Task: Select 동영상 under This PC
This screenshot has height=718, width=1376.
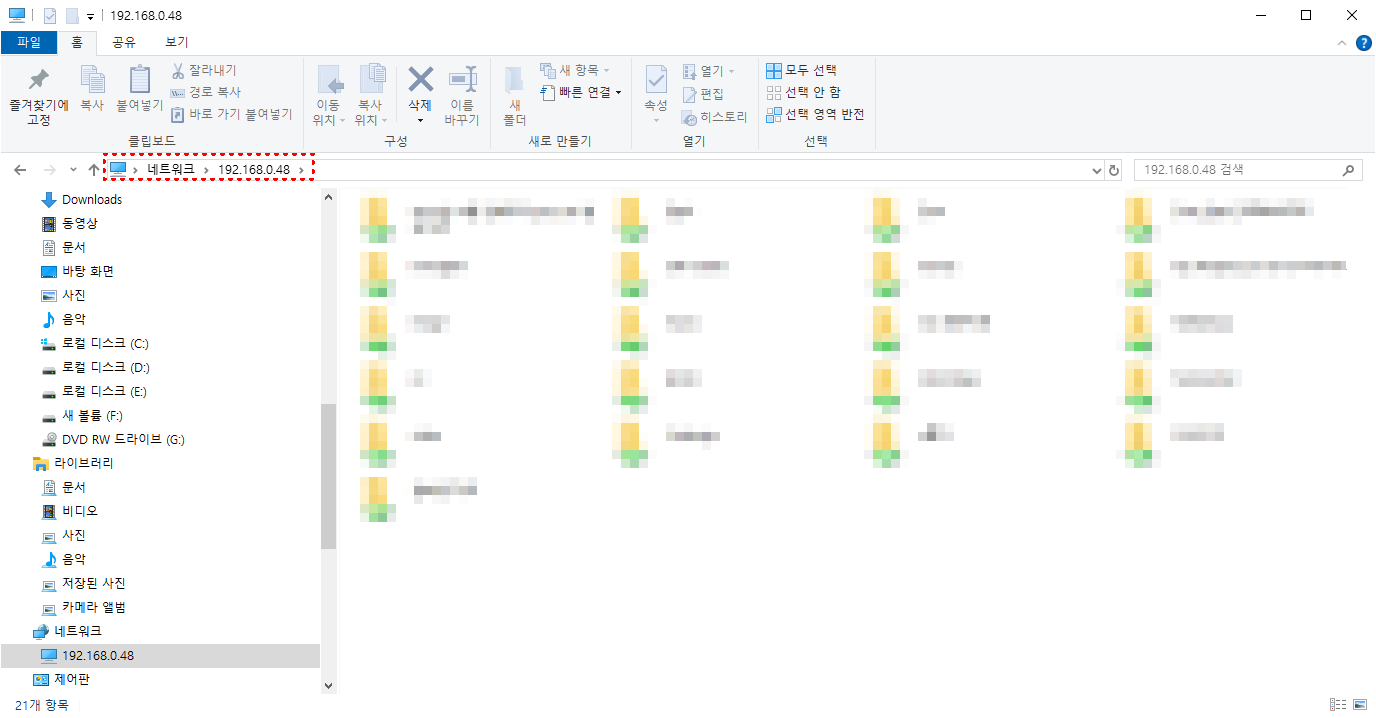Action: tap(80, 223)
